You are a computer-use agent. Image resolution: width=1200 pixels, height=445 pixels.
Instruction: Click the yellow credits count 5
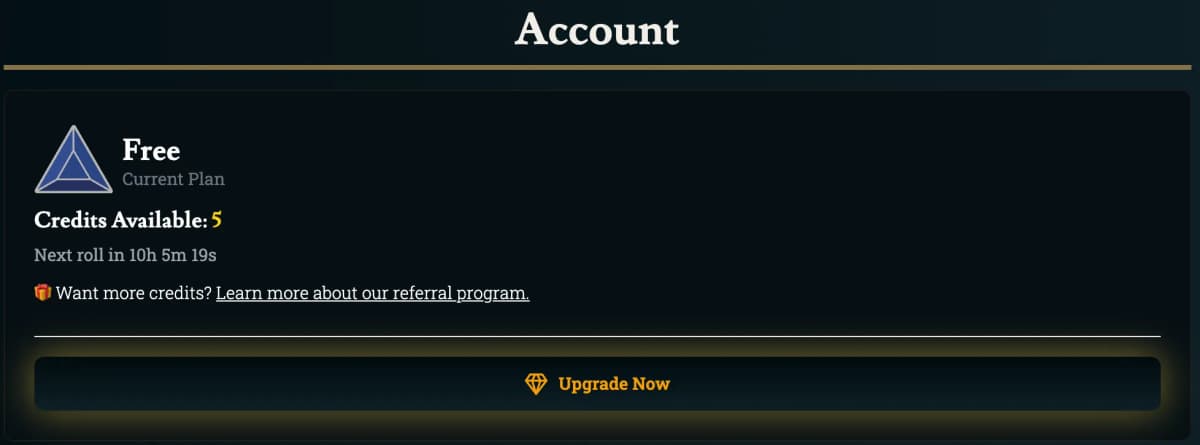216,220
